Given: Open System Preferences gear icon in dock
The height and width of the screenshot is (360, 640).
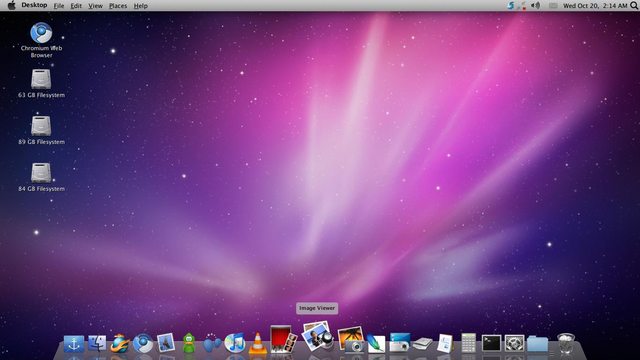Looking at the screenshot, I should (x=514, y=343).
